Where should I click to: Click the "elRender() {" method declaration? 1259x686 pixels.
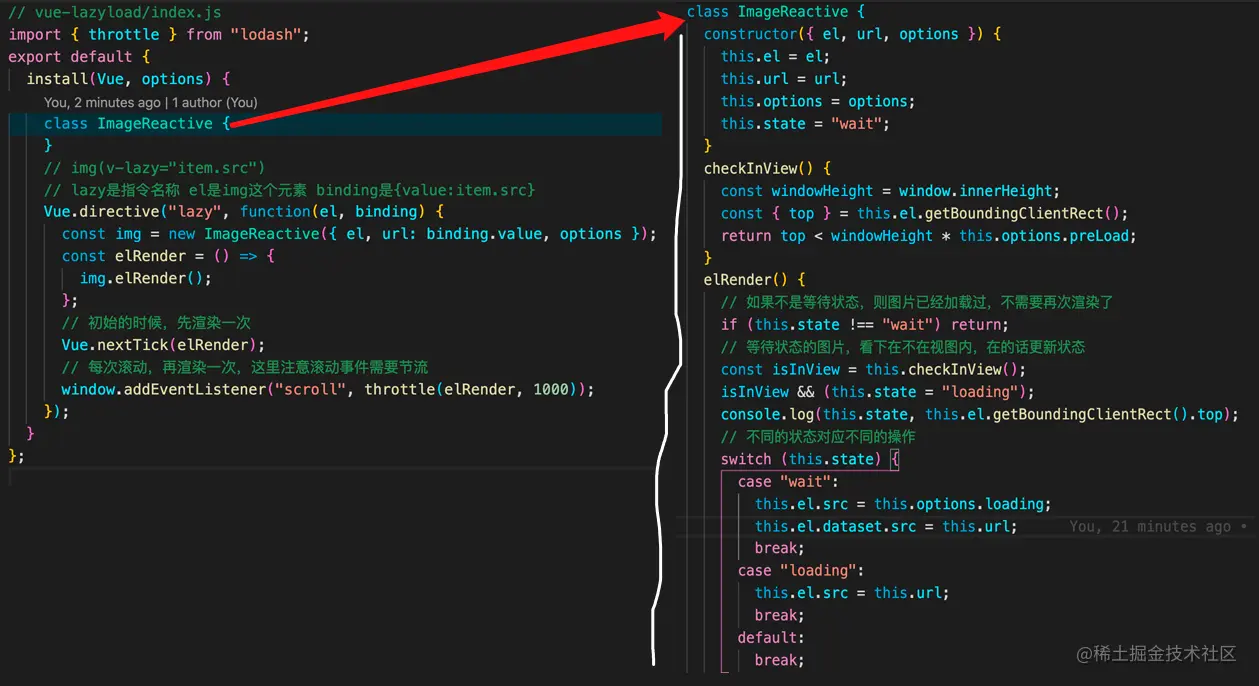coord(754,280)
